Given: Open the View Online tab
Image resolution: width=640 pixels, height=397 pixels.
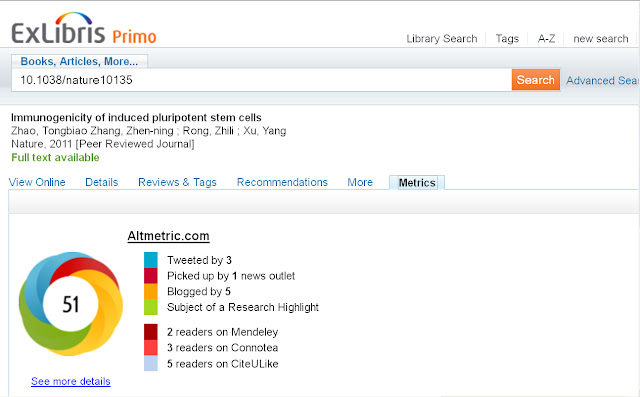Looking at the screenshot, I should click(37, 182).
